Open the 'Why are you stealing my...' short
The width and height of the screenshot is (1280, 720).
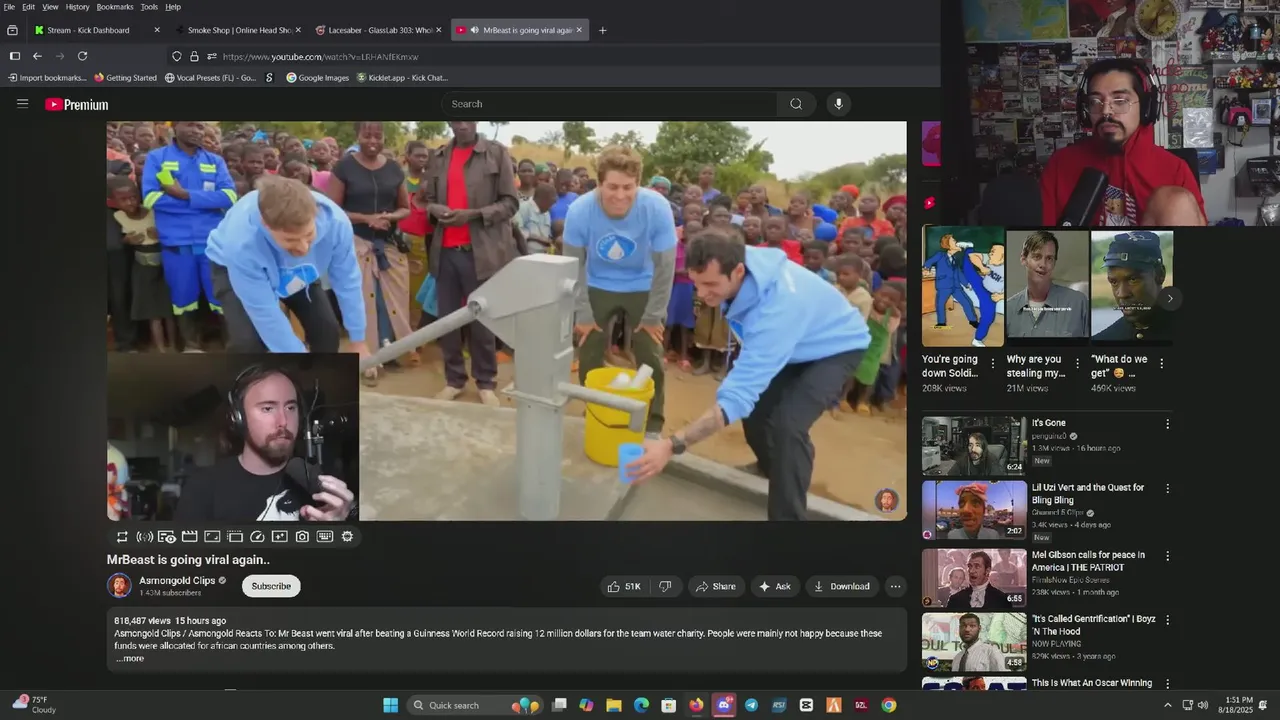point(1047,286)
